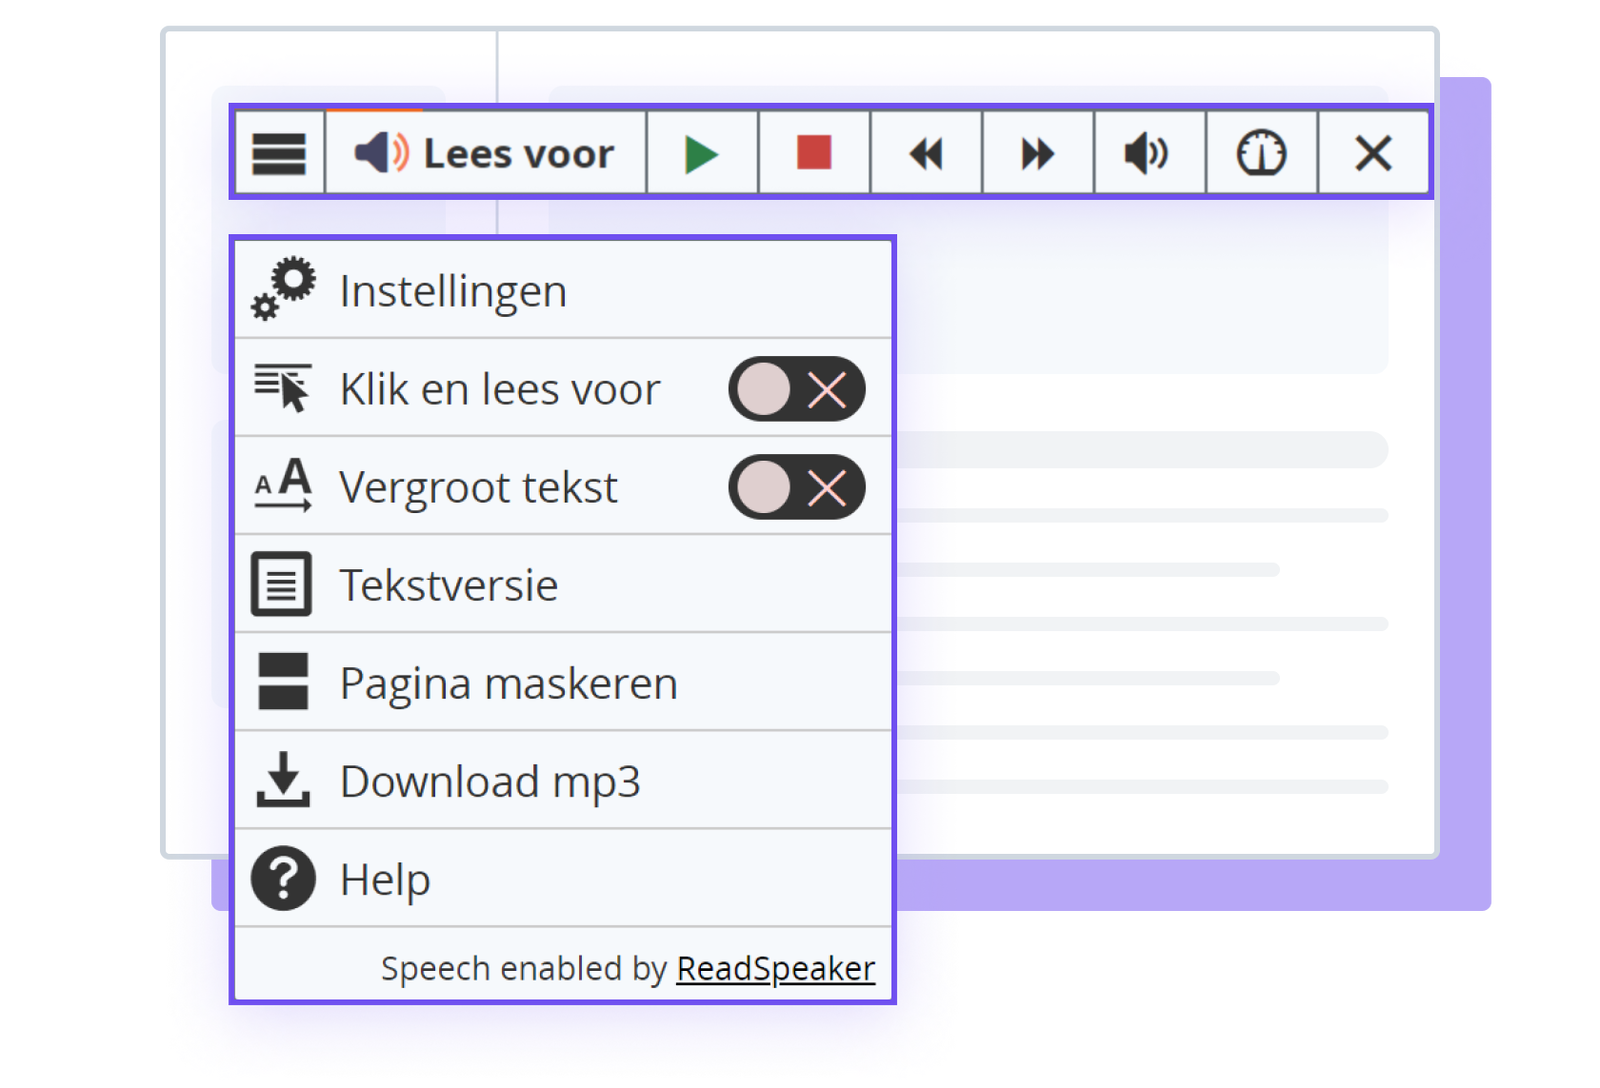Close the toolbar with the X
Viewport: 1600px width, 1088px height.
click(1372, 153)
